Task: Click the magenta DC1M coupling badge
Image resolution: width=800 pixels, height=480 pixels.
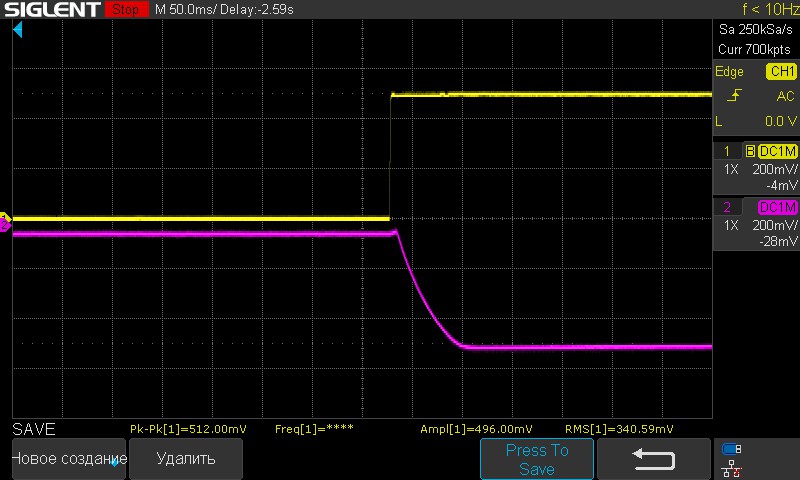Action: pos(778,207)
